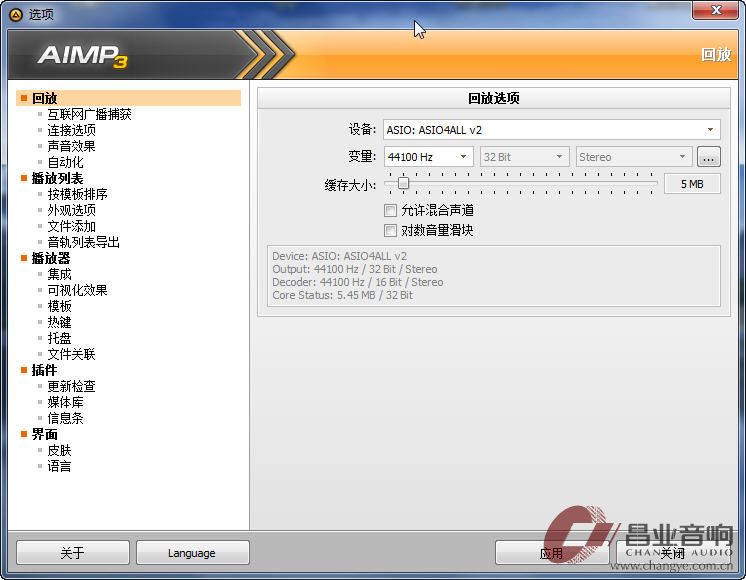Open the 外观选项 settings page
The image size is (746, 580).
click(71, 210)
